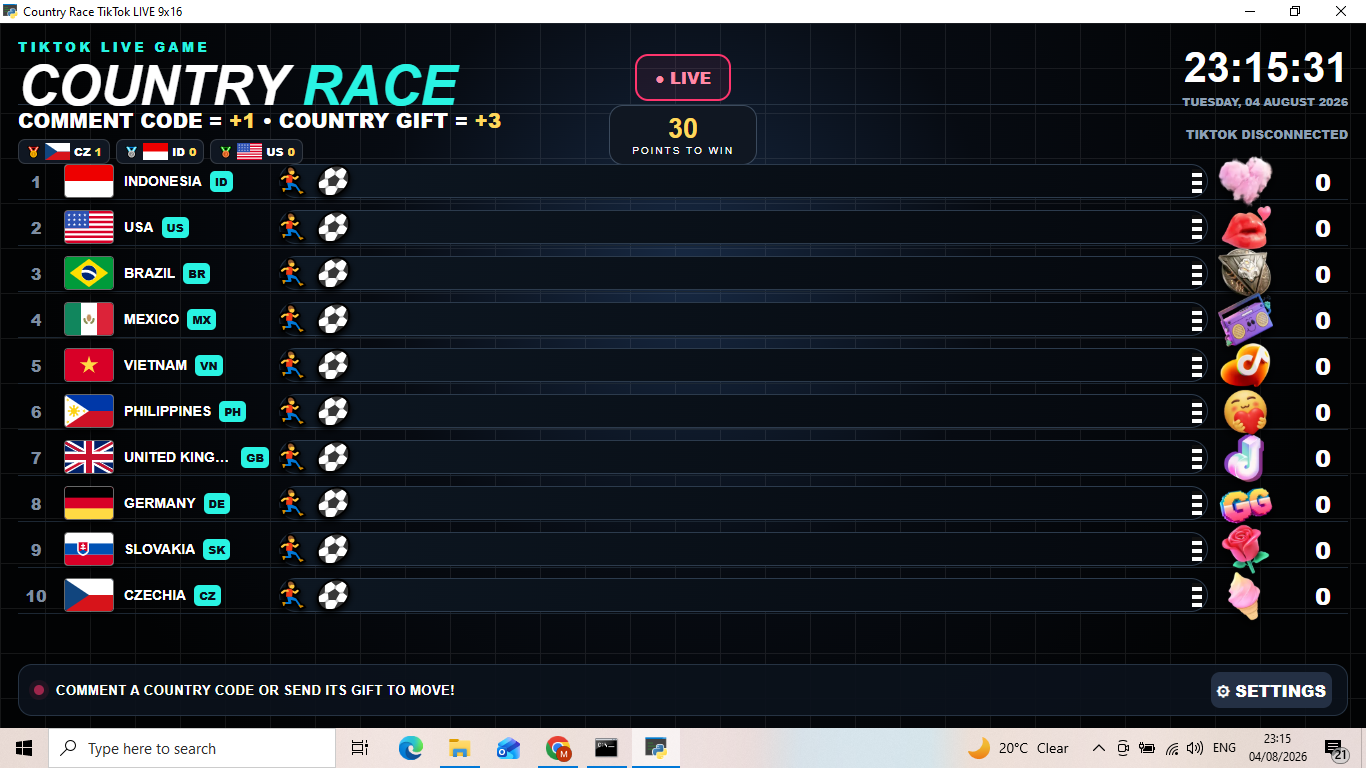Show hidden system tray icons

click(1098, 748)
